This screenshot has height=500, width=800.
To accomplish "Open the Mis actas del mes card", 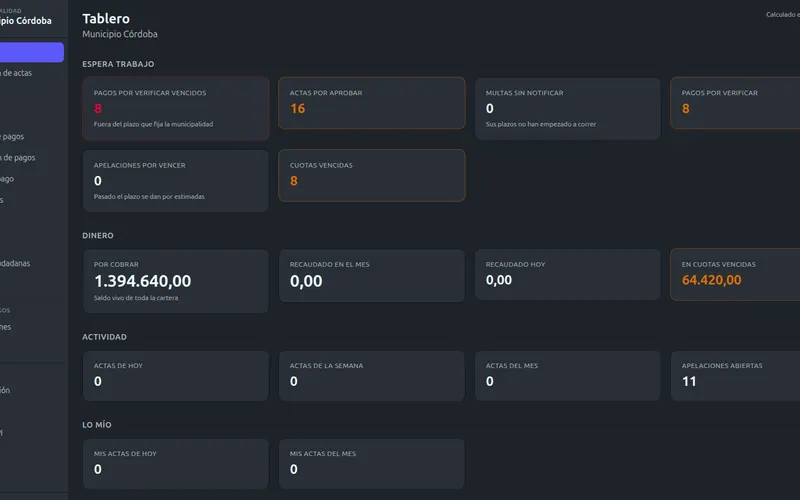I will pyautogui.click(x=371, y=464).
